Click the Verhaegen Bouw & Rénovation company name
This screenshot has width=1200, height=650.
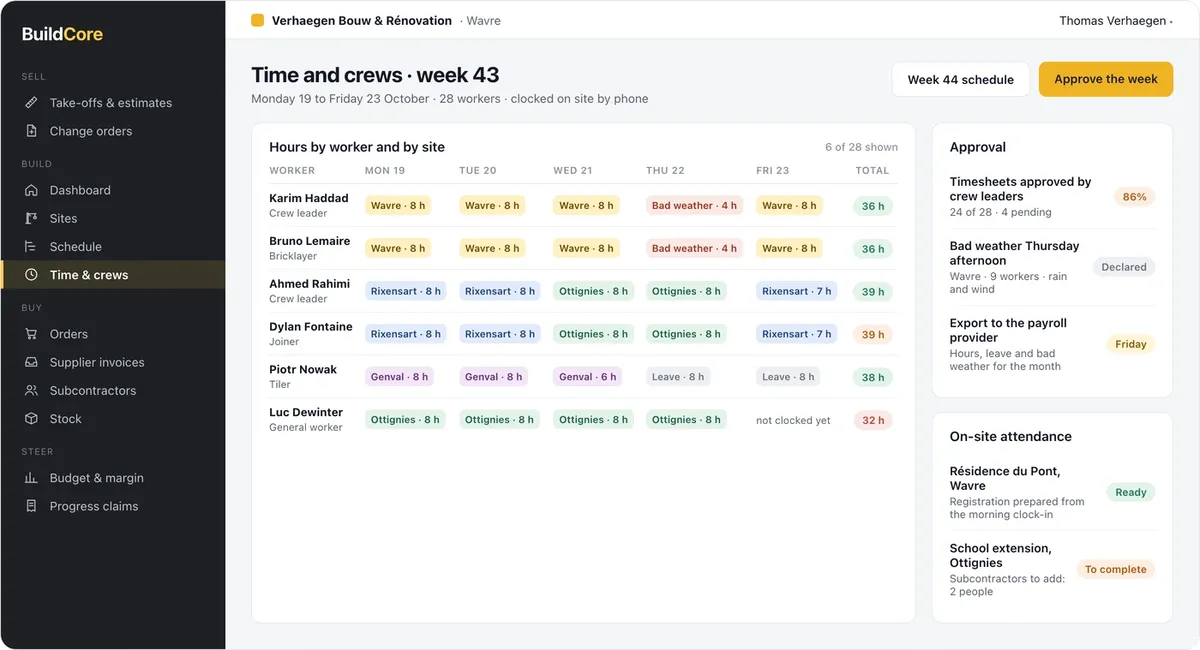(x=362, y=21)
